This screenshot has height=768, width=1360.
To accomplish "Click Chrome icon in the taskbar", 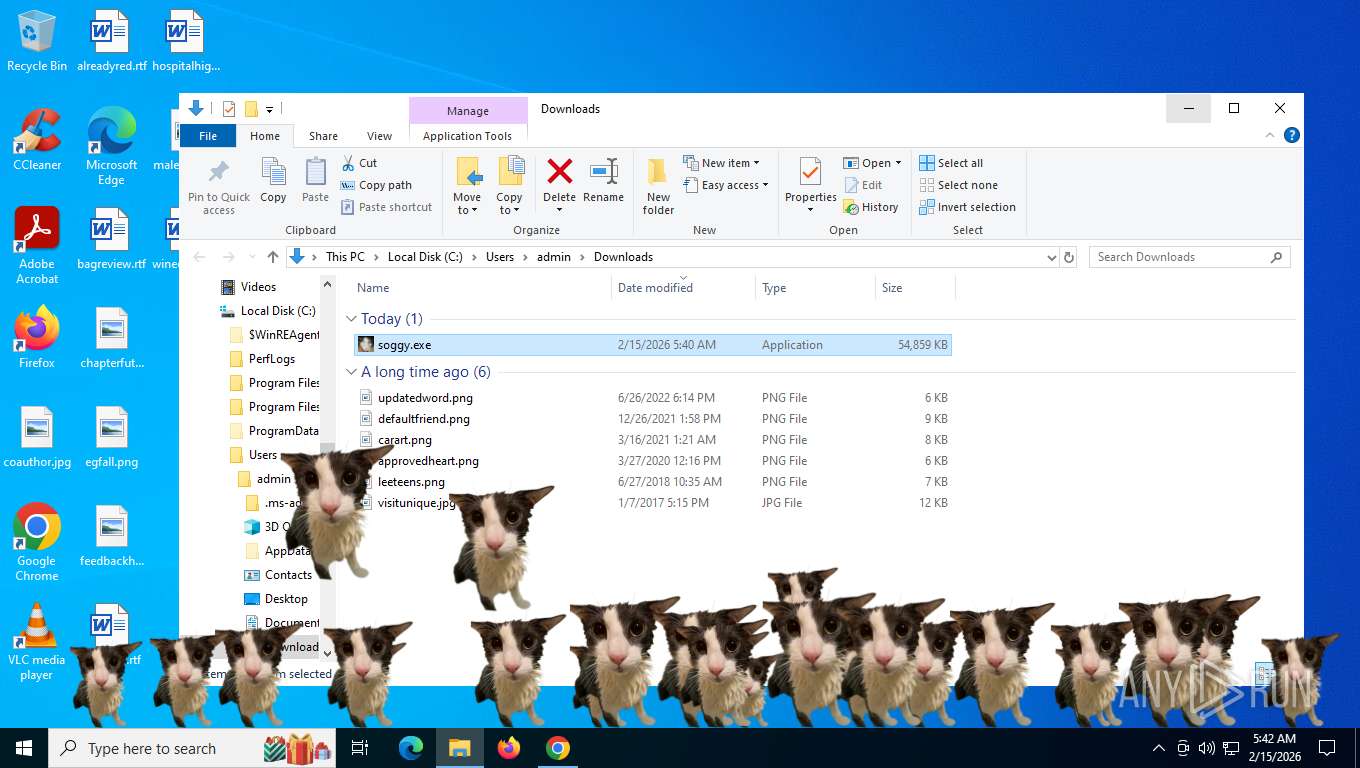I will click(x=558, y=748).
